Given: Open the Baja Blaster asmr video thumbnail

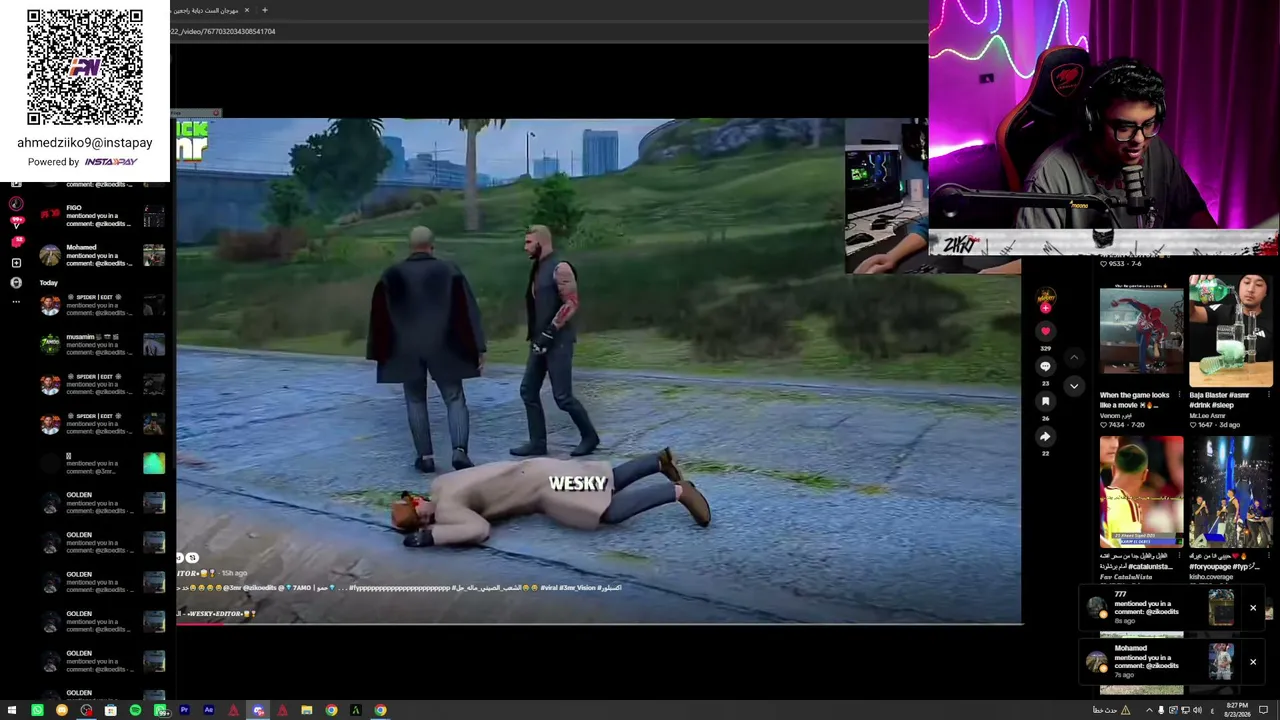Looking at the screenshot, I should tap(1230, 331).
